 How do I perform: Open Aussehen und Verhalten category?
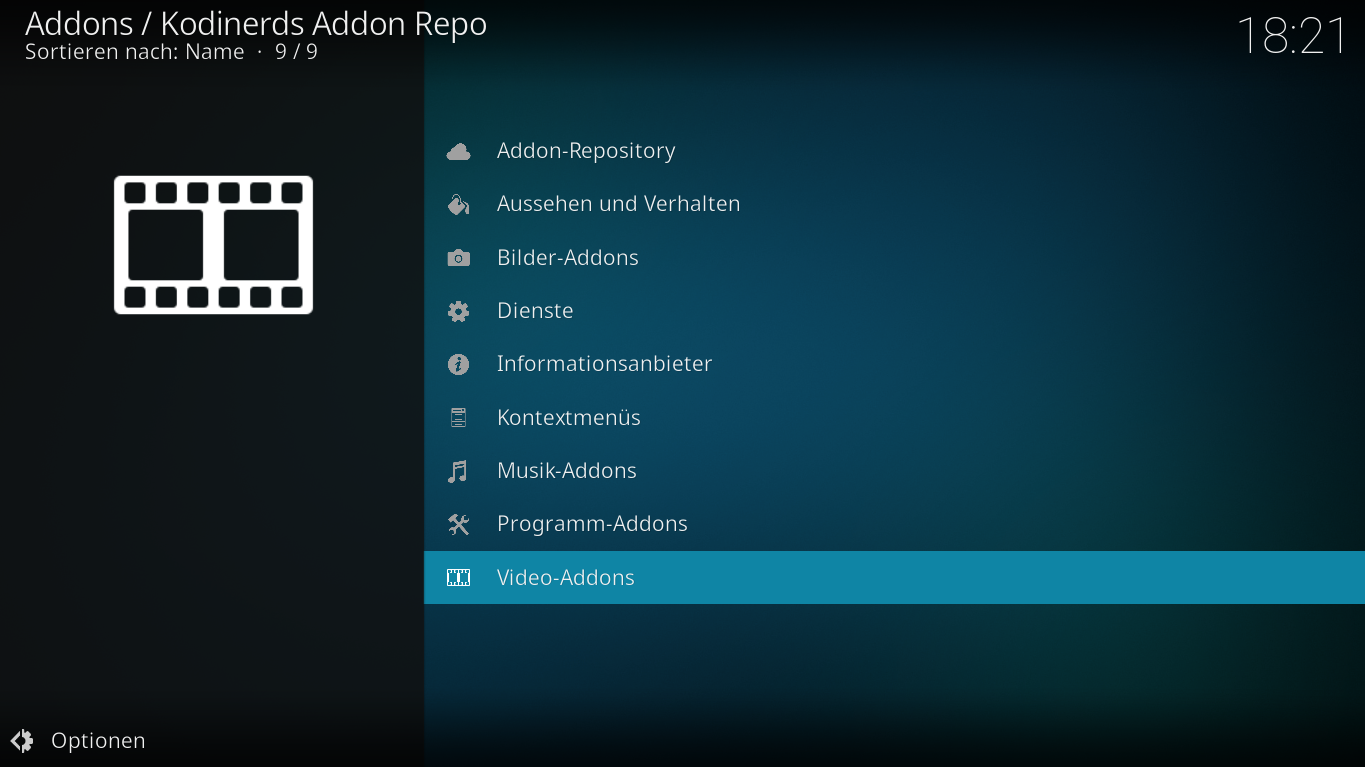tap(894, 204)
